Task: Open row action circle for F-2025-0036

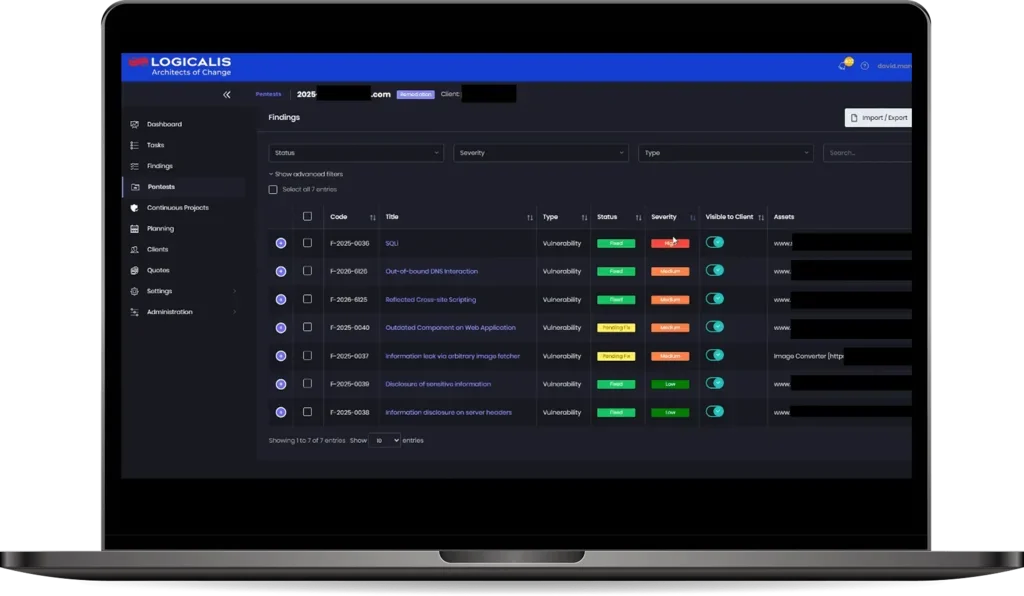Action: point(281,243)
